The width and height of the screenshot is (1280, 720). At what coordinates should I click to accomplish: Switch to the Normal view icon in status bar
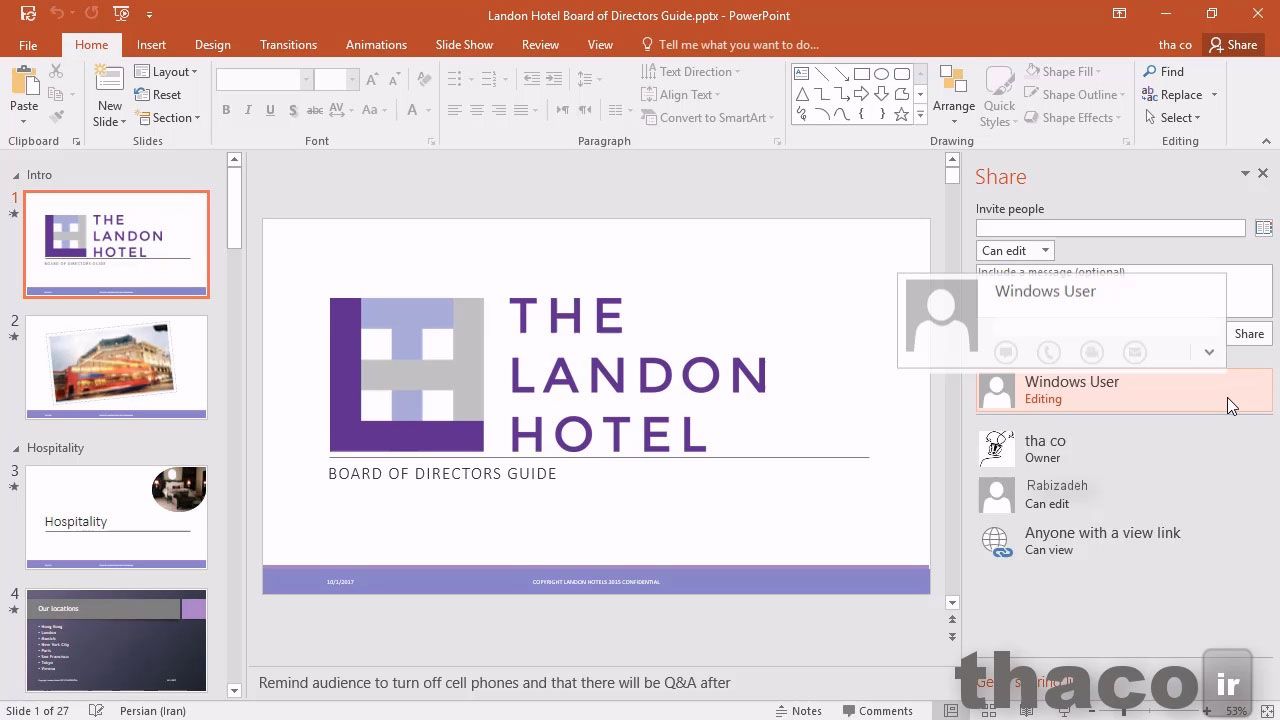pyautogui.click(x=951, y=711)
